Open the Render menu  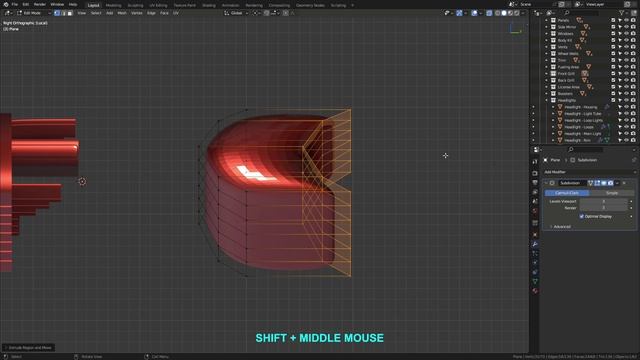coord(40,4)
